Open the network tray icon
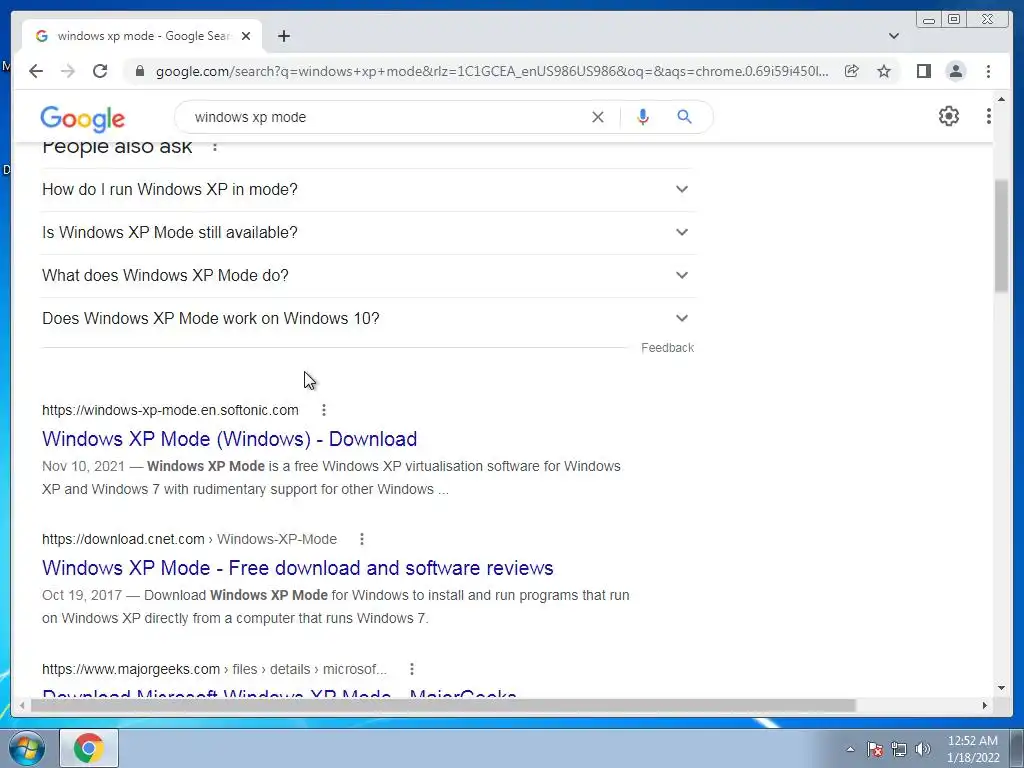Image resolution: width=1024 pixels, height=768 pixels. coord(899,749)
